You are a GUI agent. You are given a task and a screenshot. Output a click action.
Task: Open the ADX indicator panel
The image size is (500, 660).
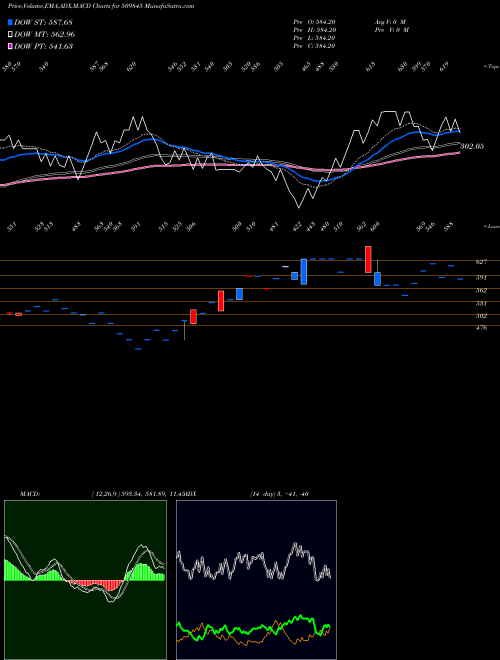(x=256, y=580)
